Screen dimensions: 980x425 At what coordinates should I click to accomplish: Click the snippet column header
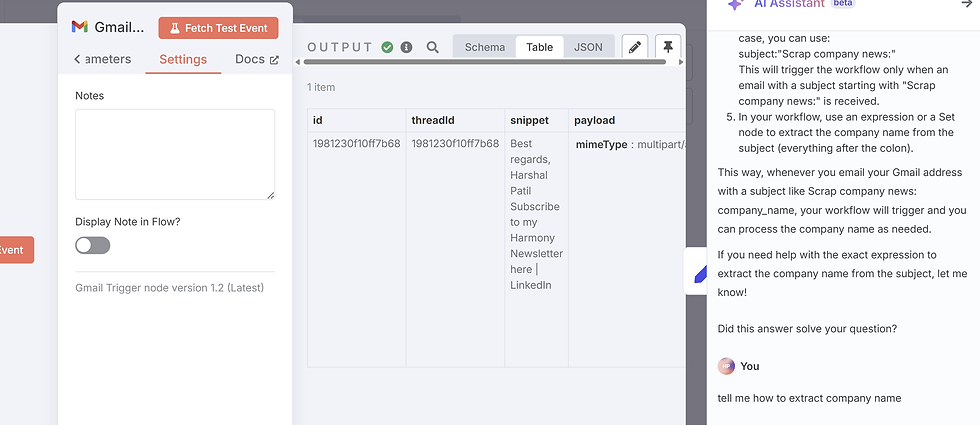click(x=536, y=120)
